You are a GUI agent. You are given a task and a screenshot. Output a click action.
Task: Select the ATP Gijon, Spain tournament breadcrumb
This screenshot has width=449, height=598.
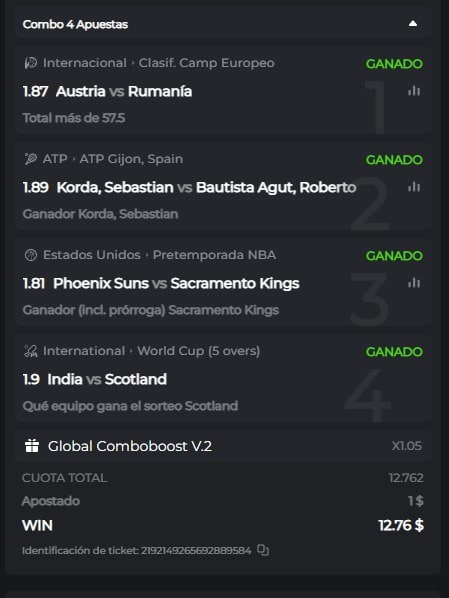coord(131,159)
